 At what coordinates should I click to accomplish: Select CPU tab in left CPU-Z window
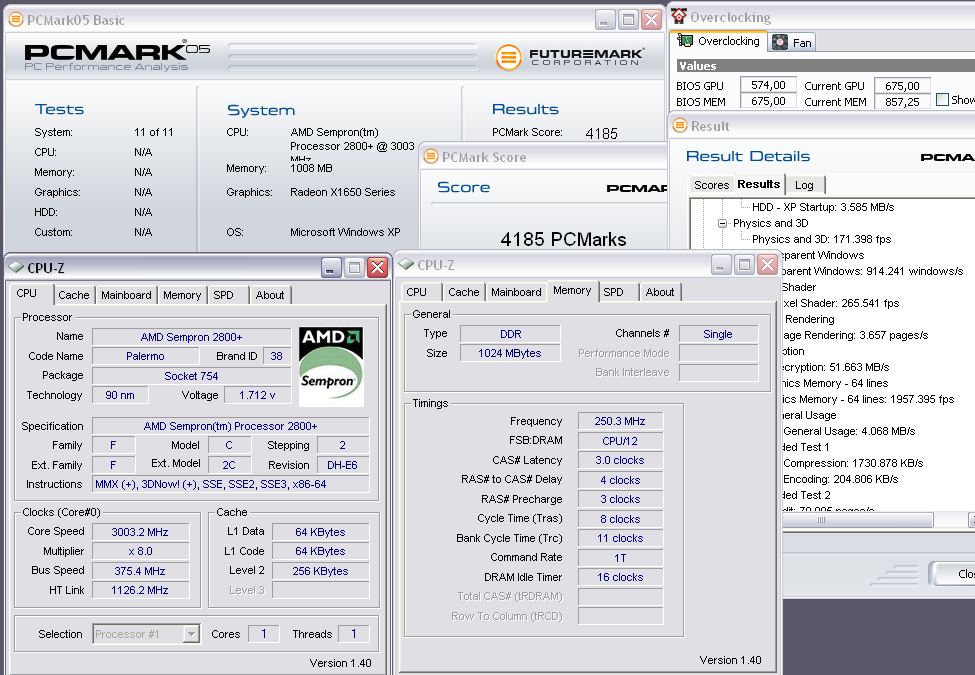point(27,293)
